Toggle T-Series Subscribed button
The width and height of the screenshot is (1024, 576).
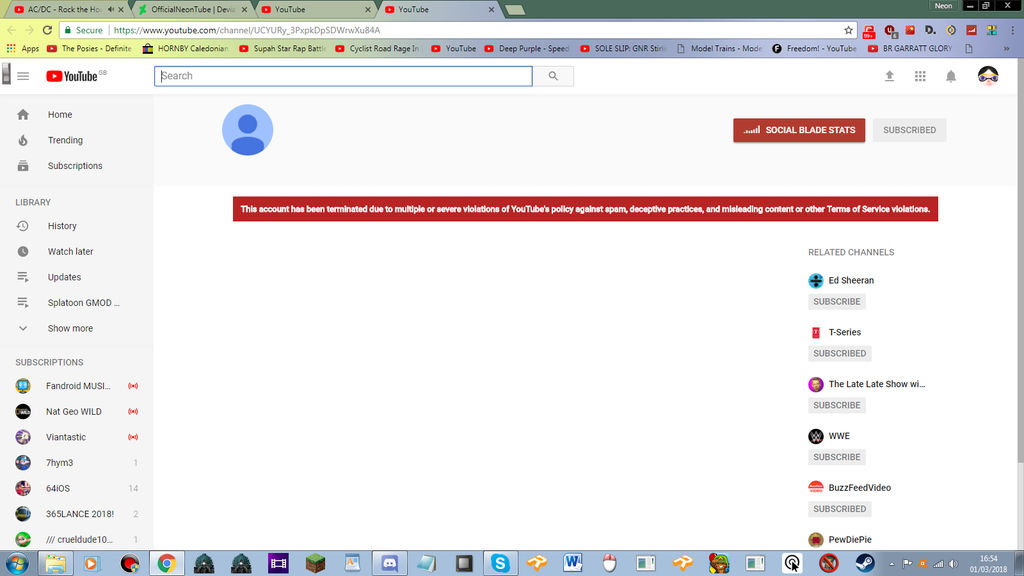(x=839, y=353)
